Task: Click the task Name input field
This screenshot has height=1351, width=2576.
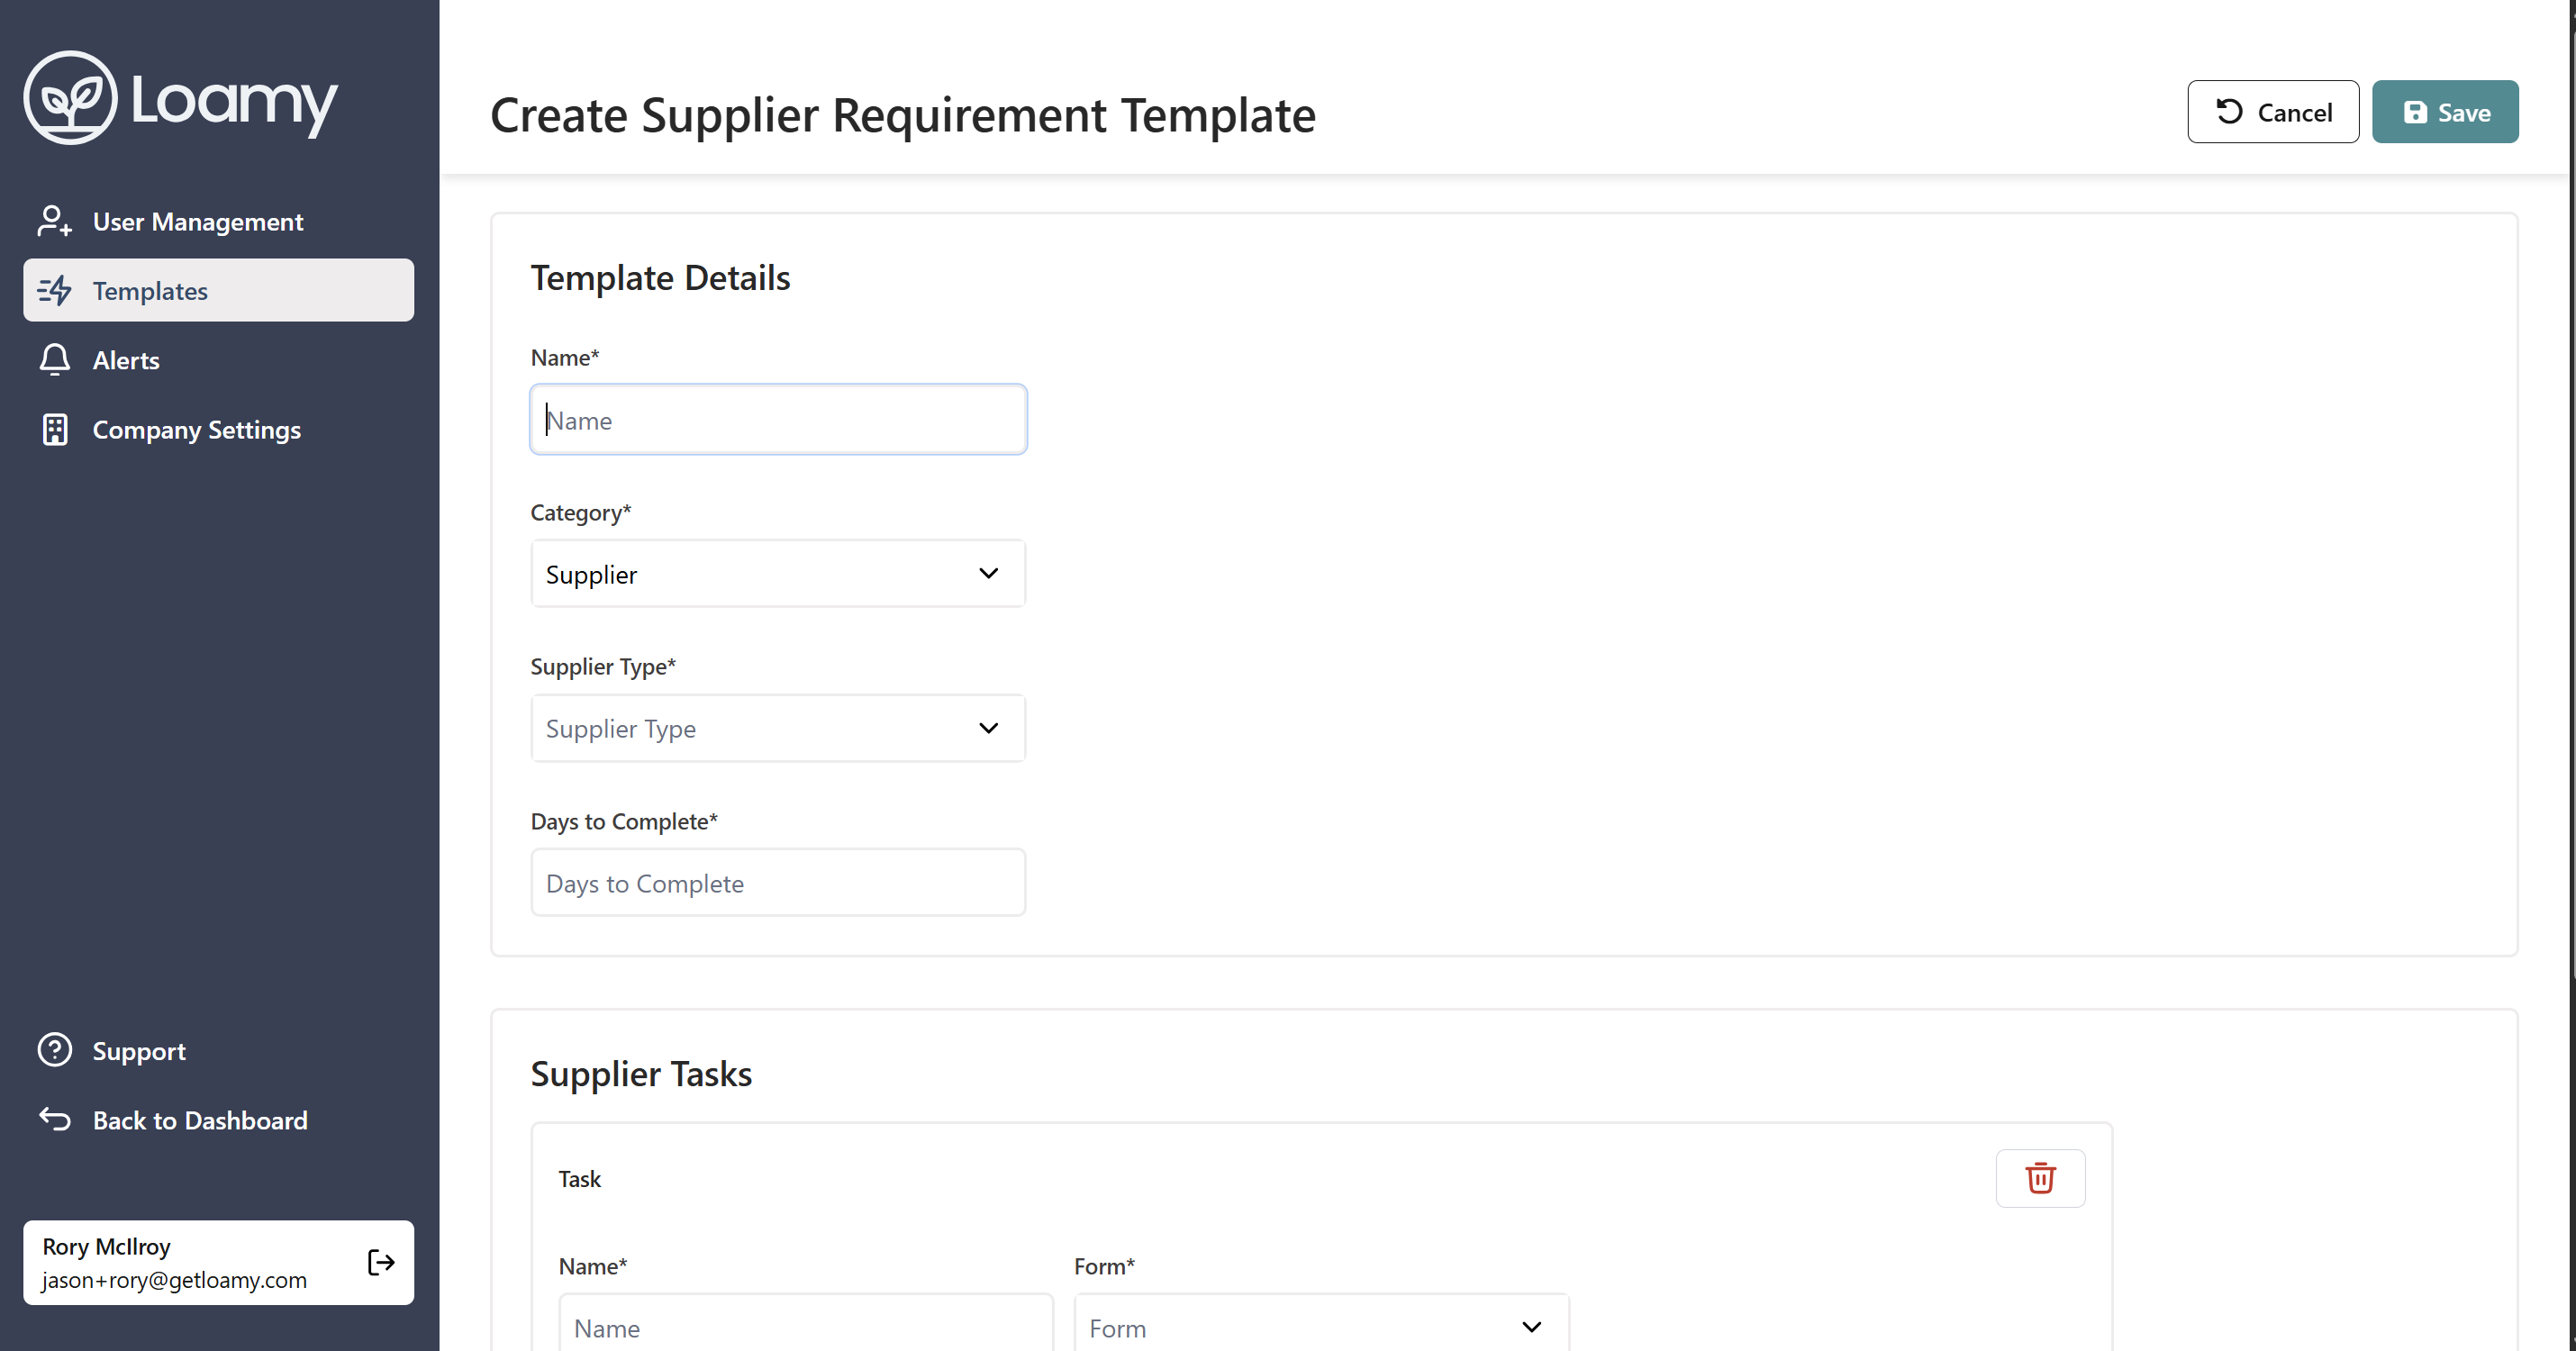Action: coord(805,1327)
